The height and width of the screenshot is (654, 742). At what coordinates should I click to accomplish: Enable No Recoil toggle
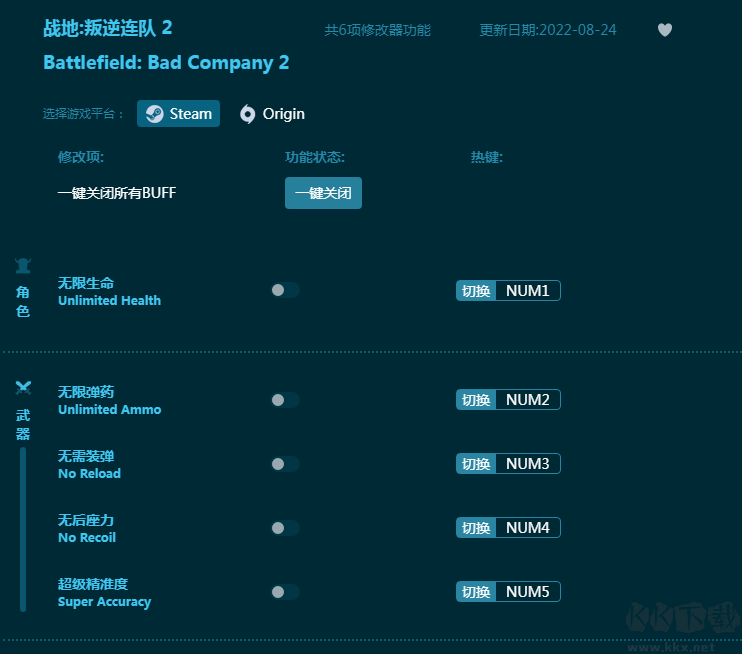(x=284, y=528)
